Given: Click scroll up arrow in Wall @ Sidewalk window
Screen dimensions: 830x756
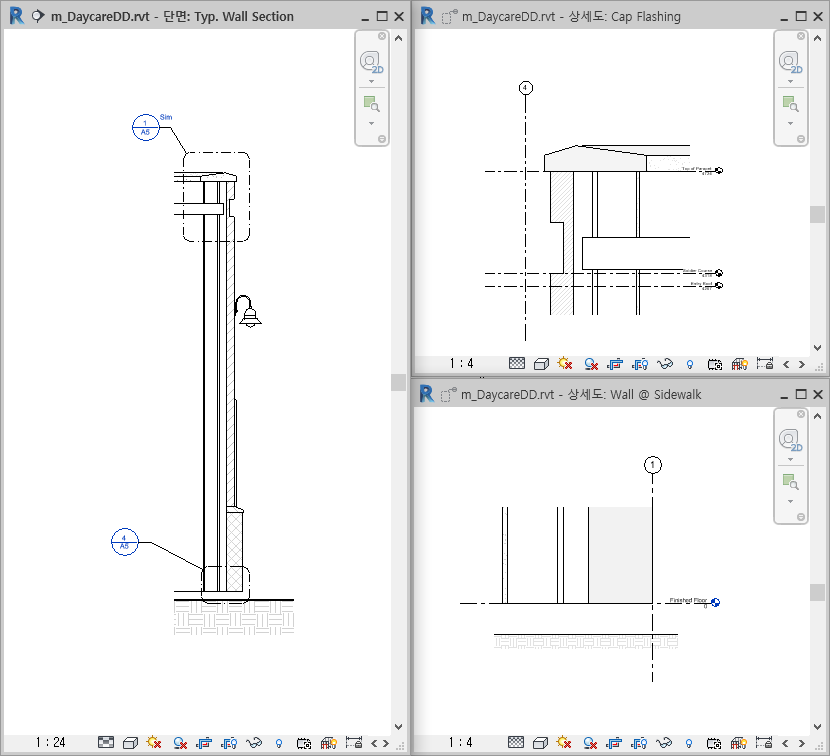Looking at the screenshot, I should point(817,416).
